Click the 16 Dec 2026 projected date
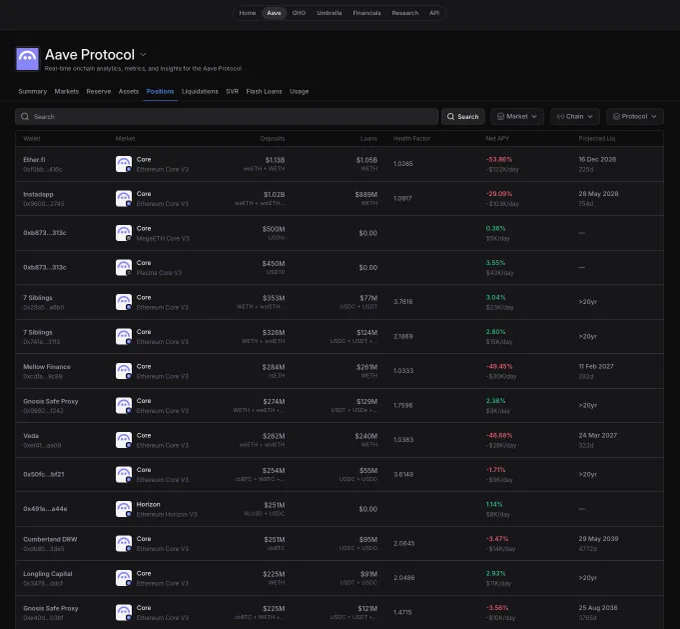This screenshot has height=629, width=680. 597,159
